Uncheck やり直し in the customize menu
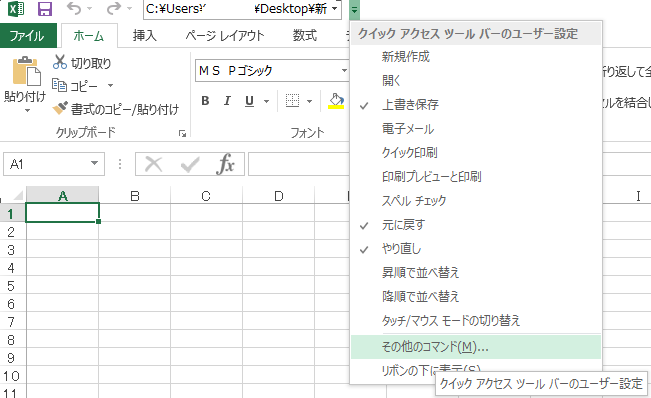 [x=476, y=249]
